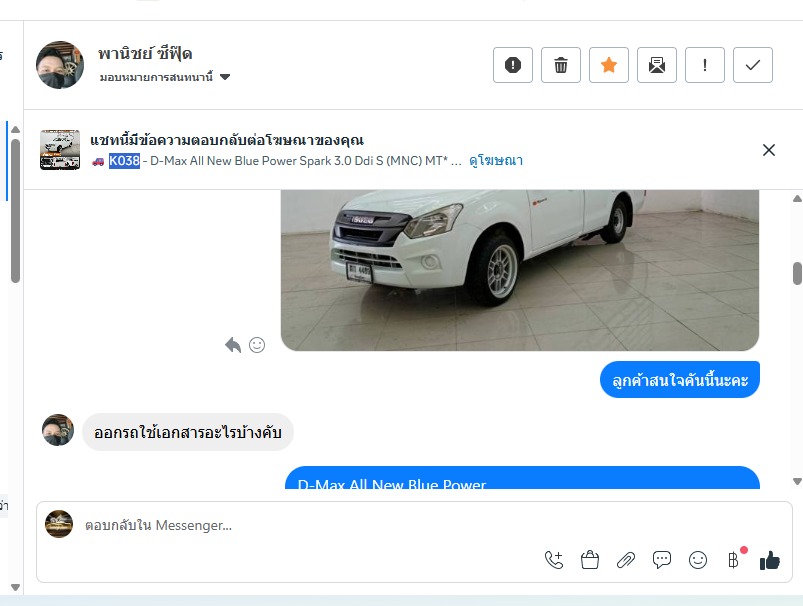This screenshot has width=803, height=606.
Task: Open emoji picker in reply toolbar
Action: coord(698,560)
